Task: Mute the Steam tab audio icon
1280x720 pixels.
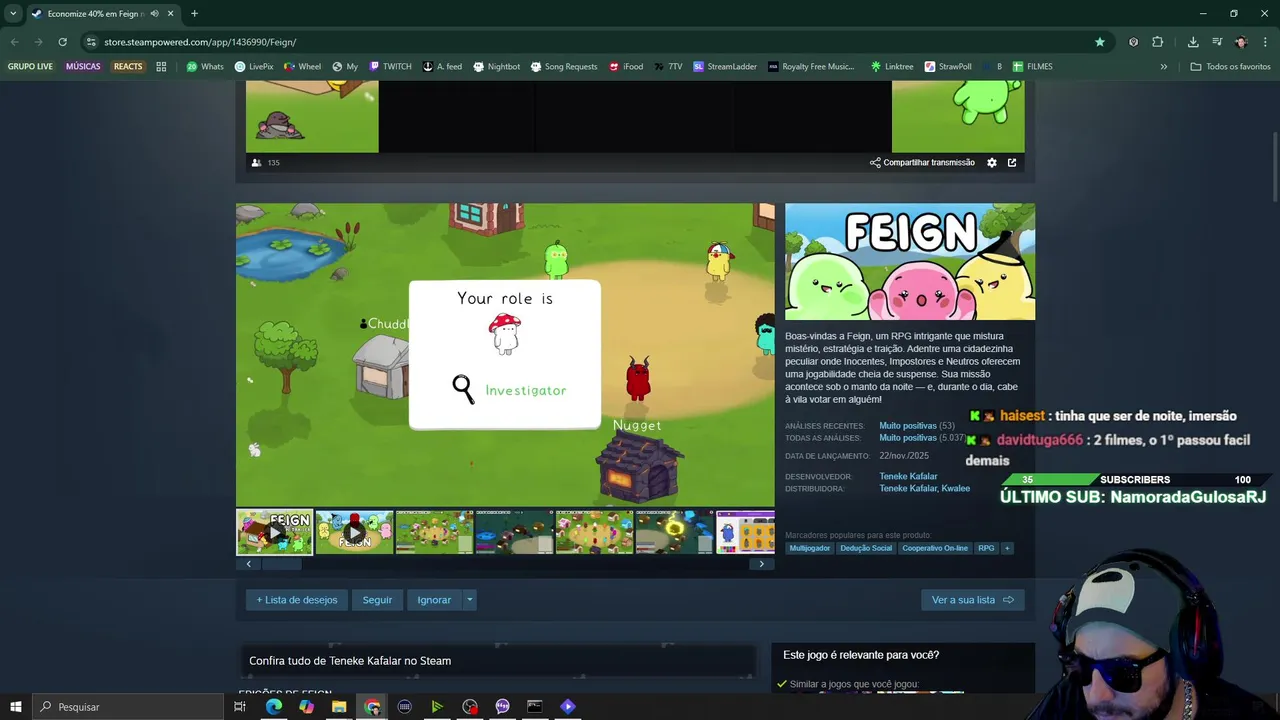Action: 154,14
